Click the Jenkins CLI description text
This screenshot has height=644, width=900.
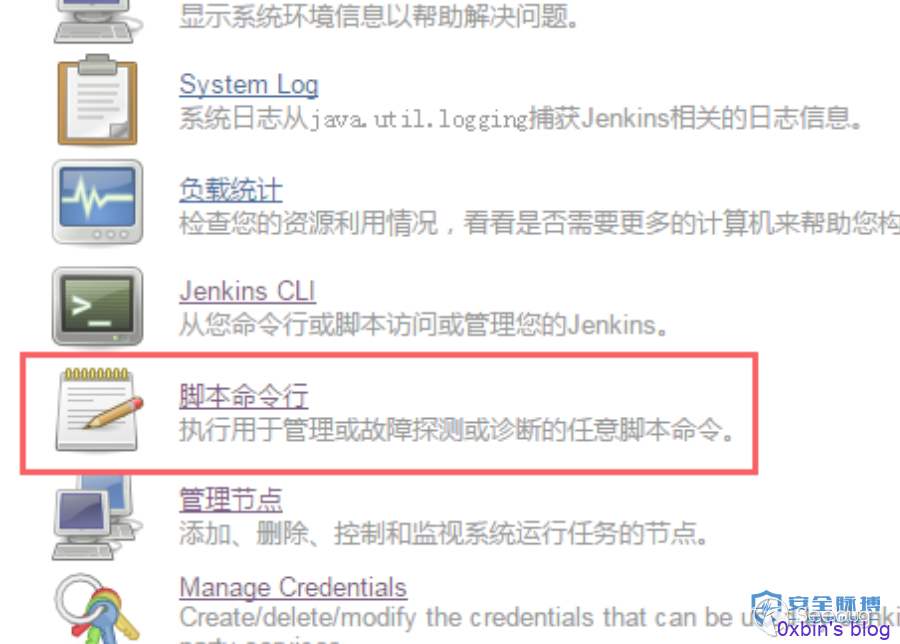click(424, 325)
